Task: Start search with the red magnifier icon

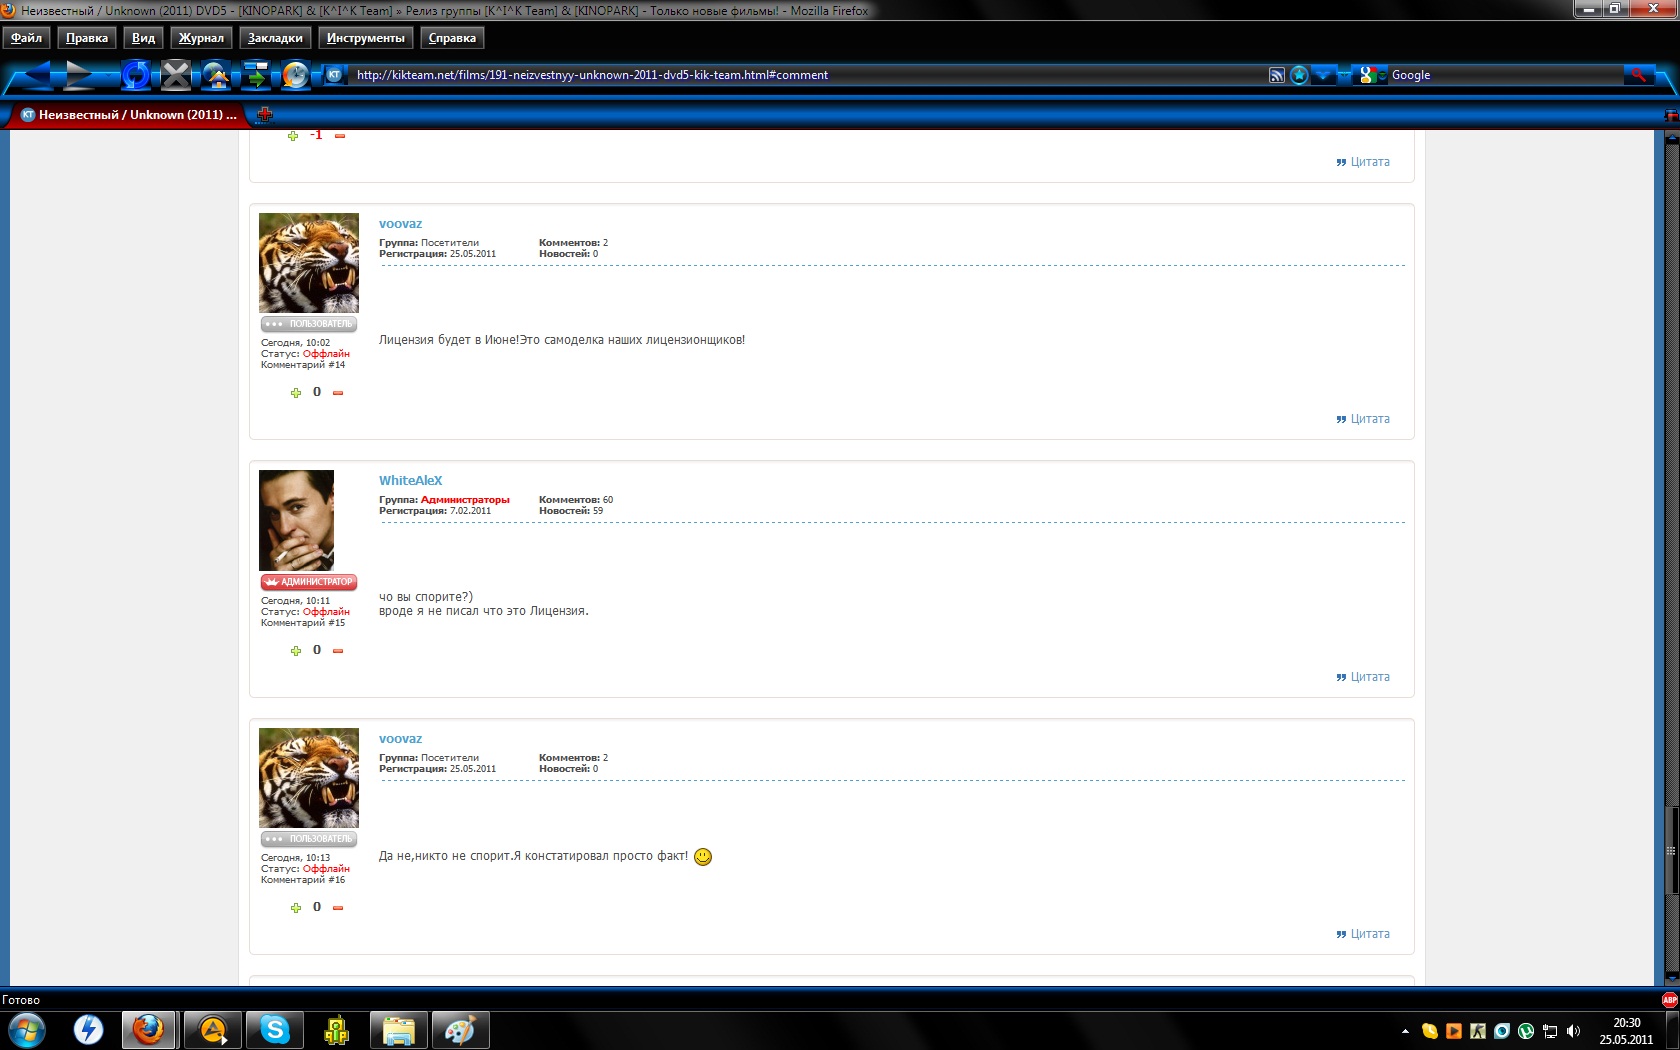Action: (1638, 75)
